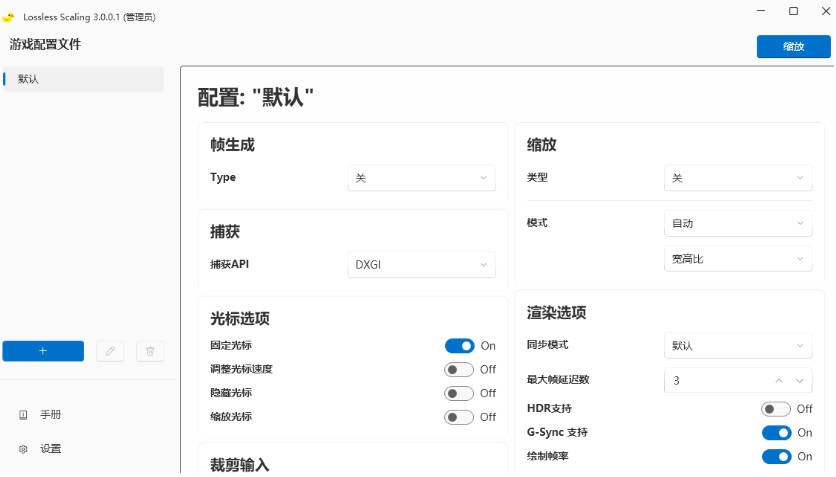Open the 帧生成 Type dropdown
The height and width of the screenshot is (477, 836).
tap(422, 178)
